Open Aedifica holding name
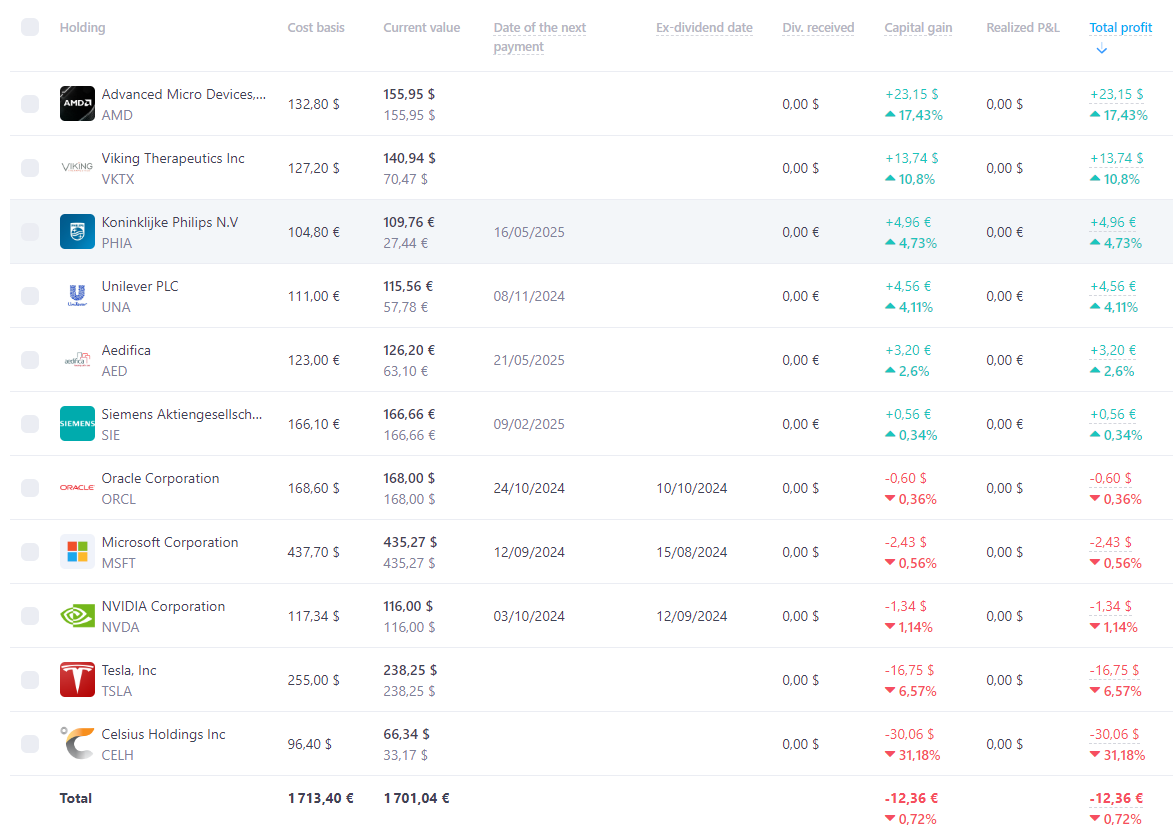1173x839 pixels. [126, 350]
